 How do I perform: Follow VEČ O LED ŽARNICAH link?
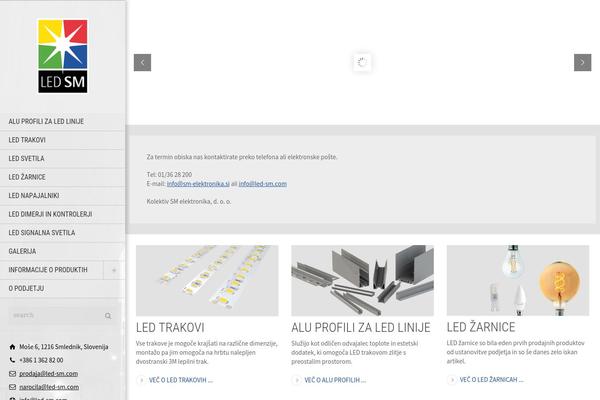491,380
